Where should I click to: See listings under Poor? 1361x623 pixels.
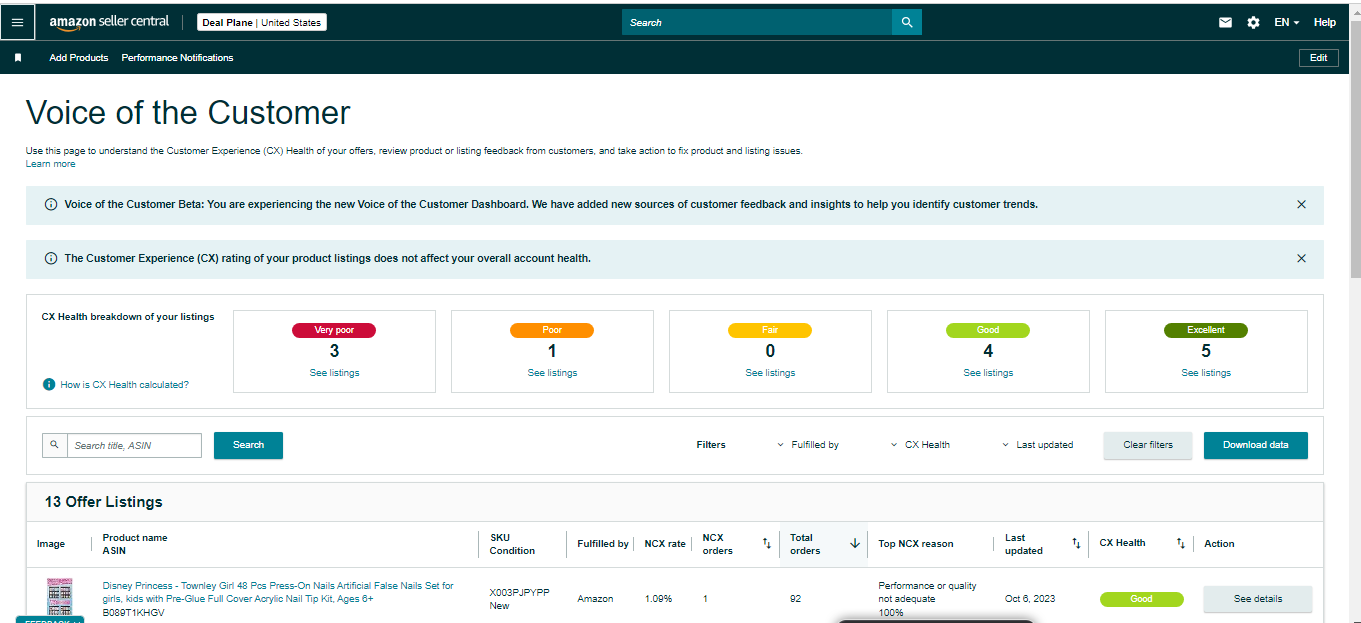point(552,373)
